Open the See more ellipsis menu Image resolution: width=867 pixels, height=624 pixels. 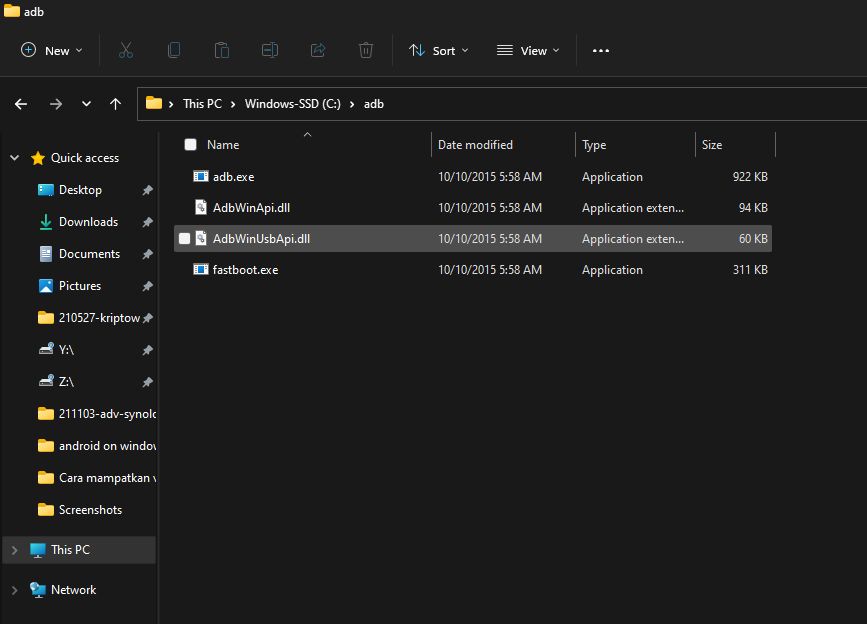[600, 50]
